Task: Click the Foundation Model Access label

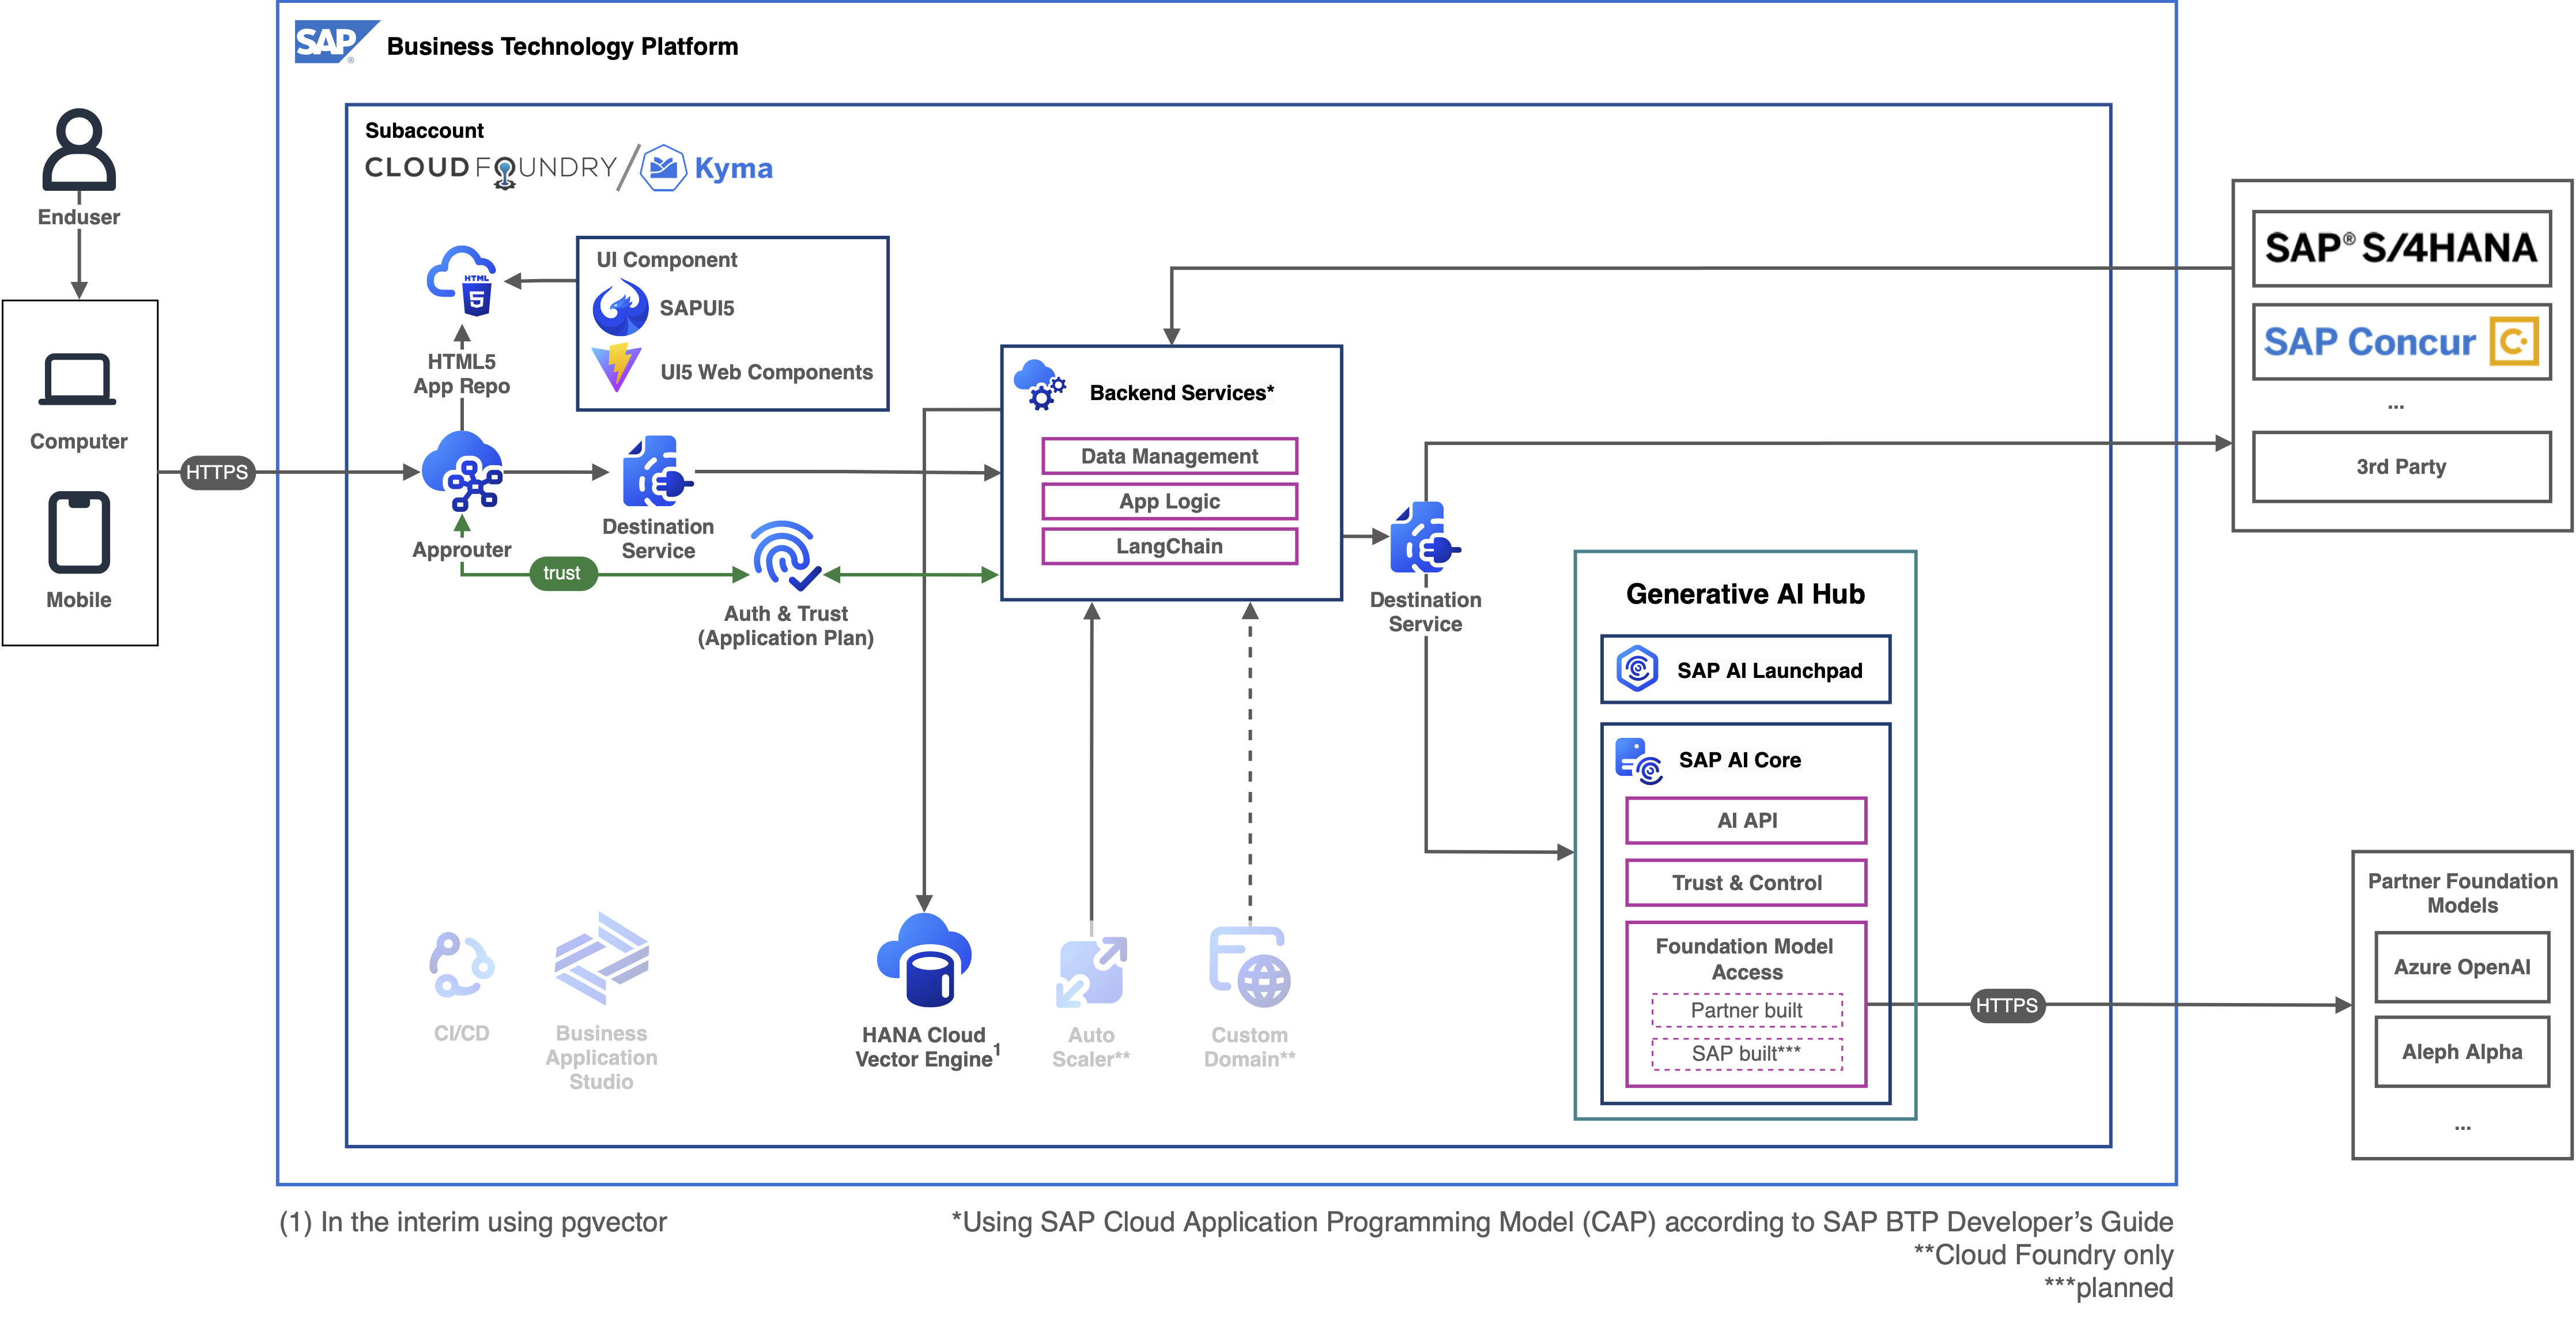Action: point(1745,958)
